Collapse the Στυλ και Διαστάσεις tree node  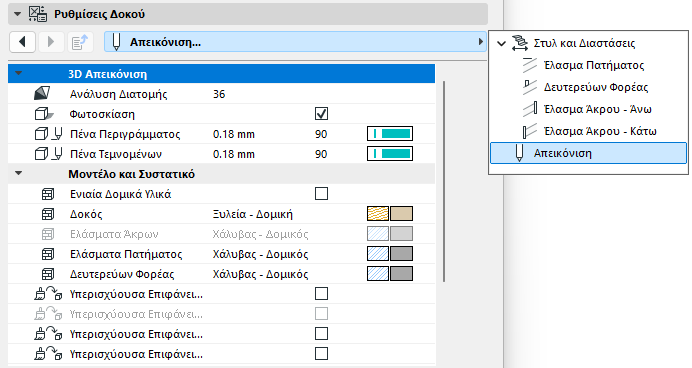pos(501,43)
